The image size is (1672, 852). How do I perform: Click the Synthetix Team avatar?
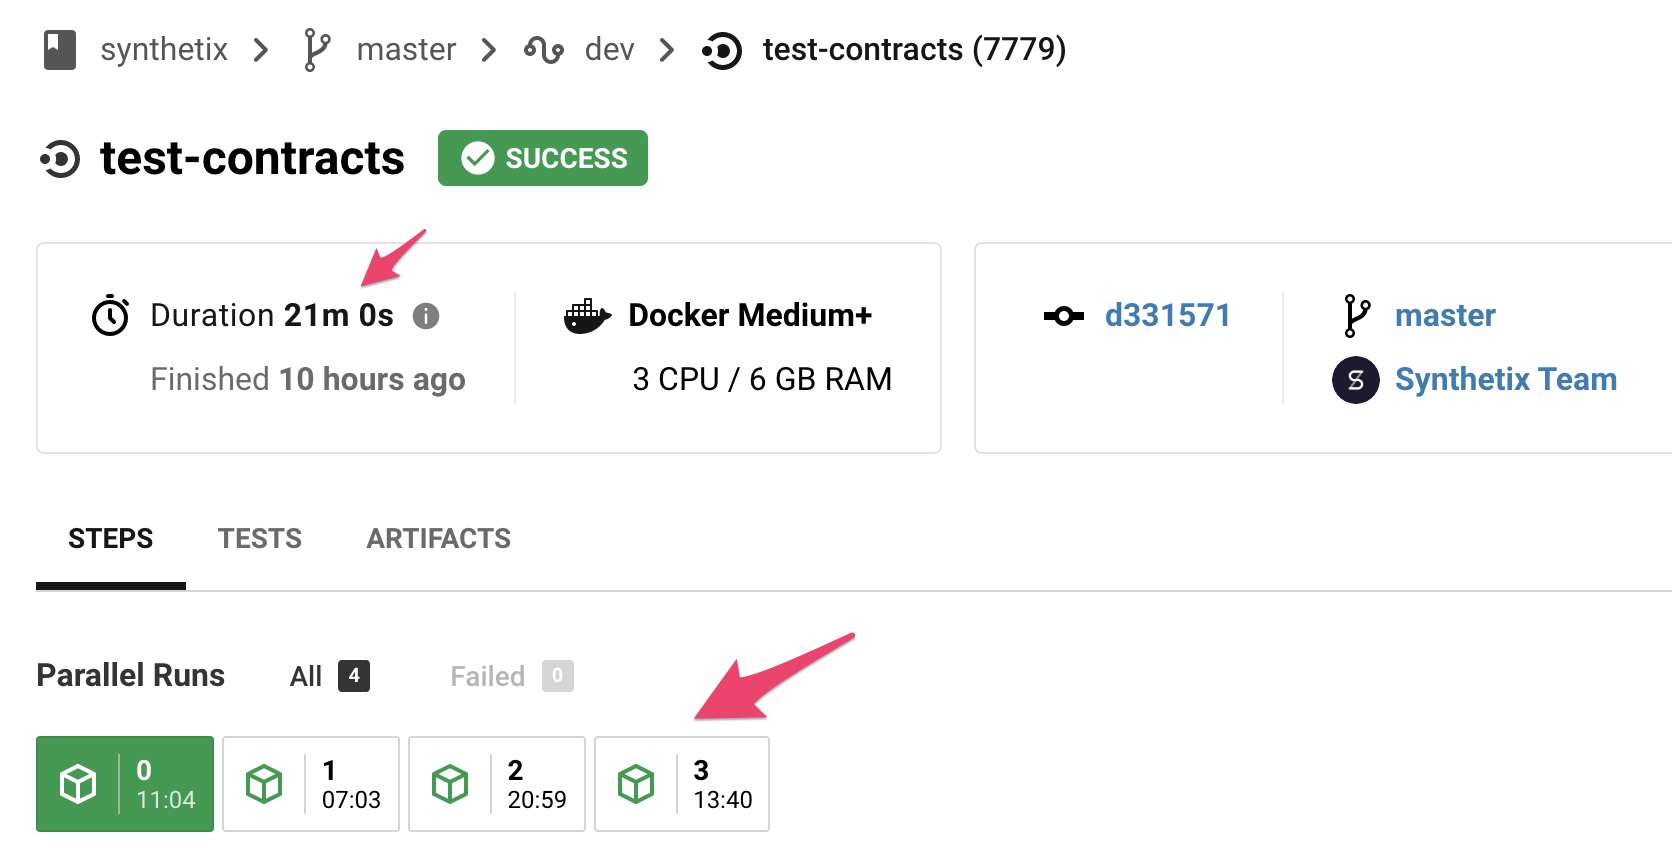[1355, 380]
